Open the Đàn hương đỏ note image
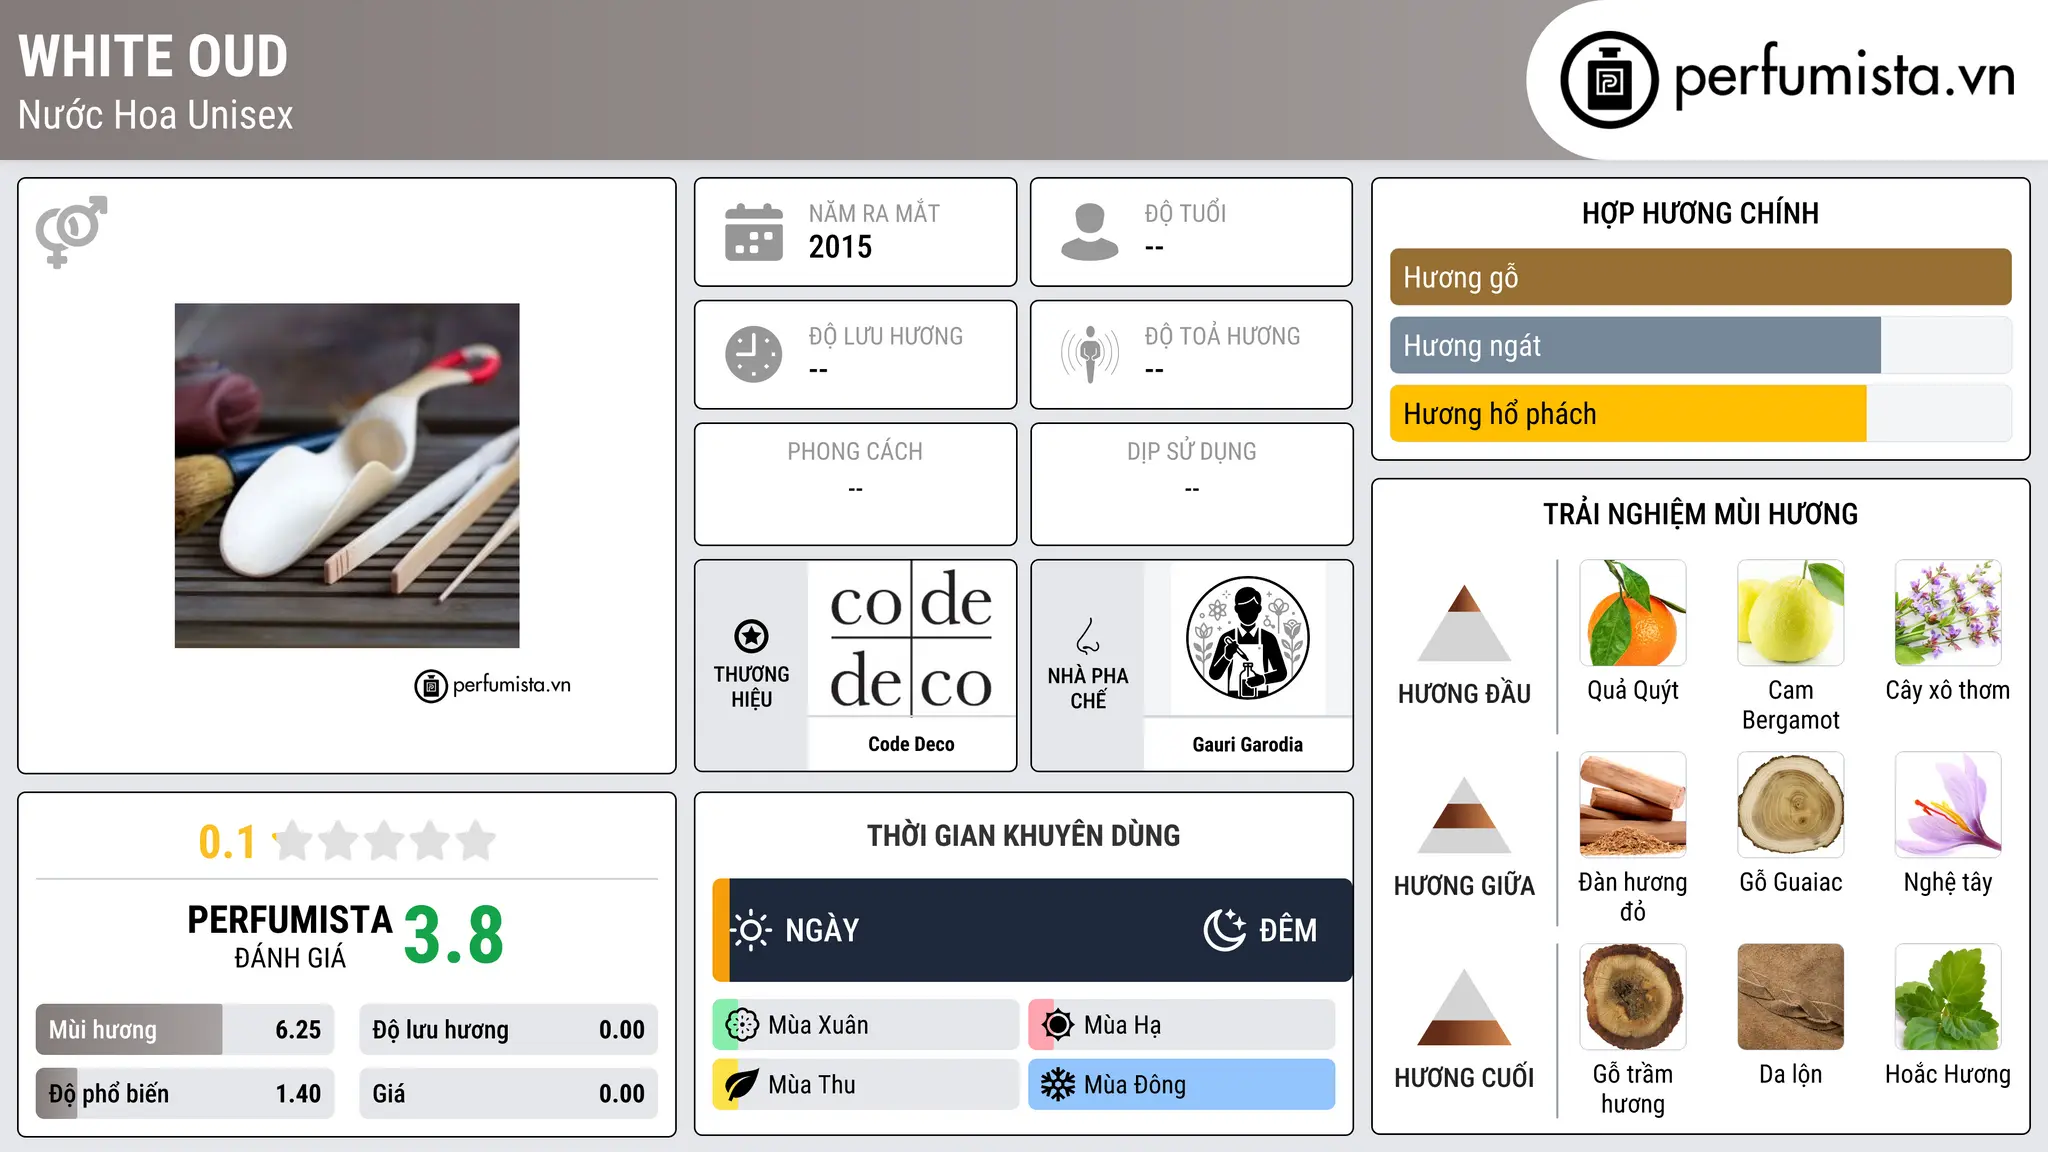Image resolution: width=2048 pixels, height=1152 pixels. click(x=1633, y=805)
